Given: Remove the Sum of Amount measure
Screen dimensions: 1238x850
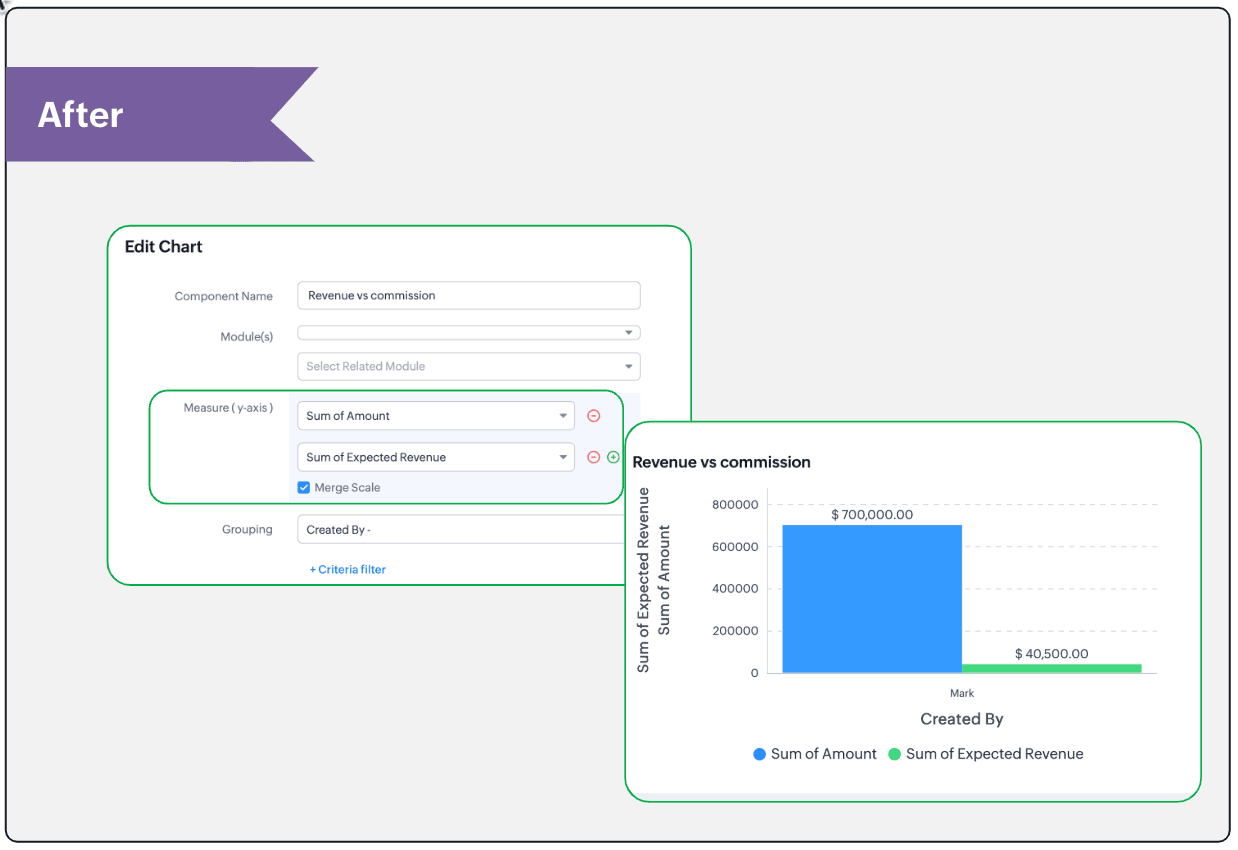Looking at the screenshot, I should tap(593, 416).
